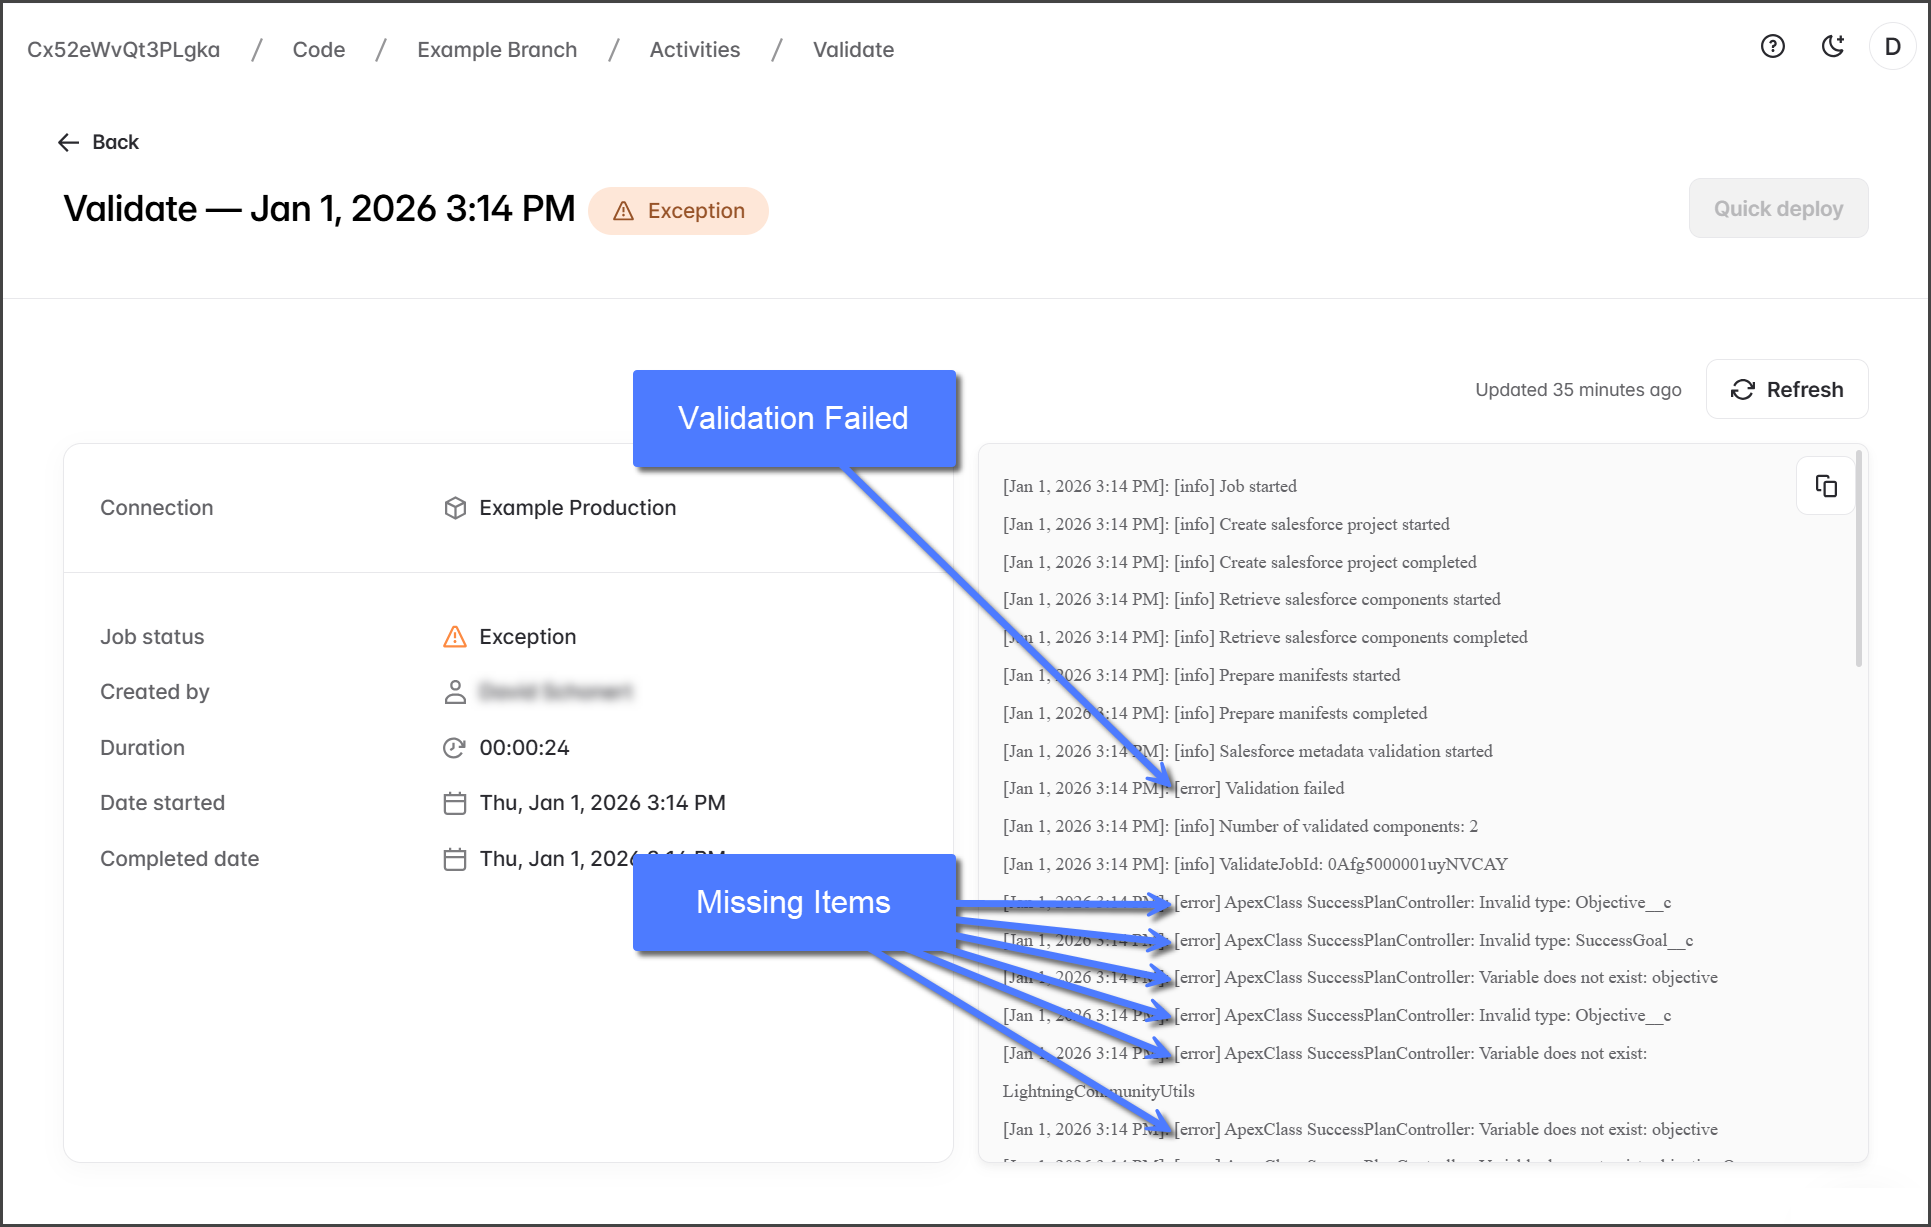Click the Quick deploy button
The height and width of the screenshot is (1227, 1931).
tap(1778, 208)
